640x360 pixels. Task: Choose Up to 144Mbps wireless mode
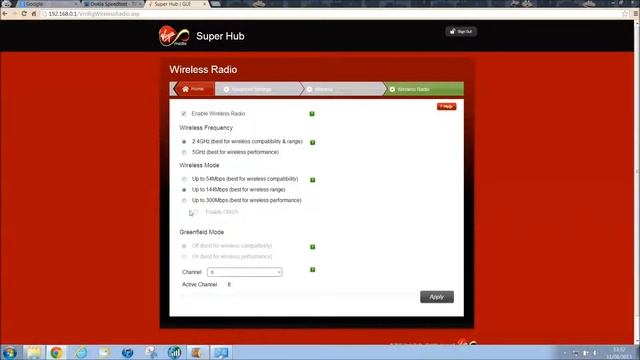(184, 190)
